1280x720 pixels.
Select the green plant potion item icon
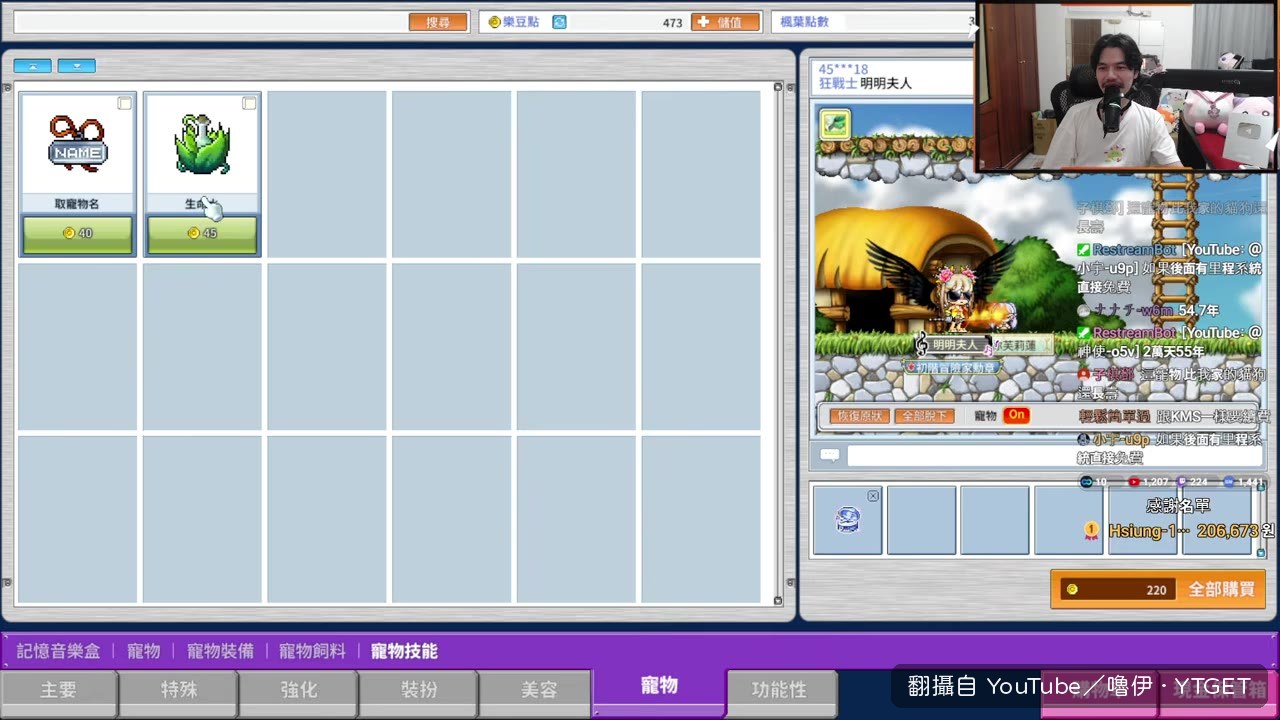click(202, 144)
